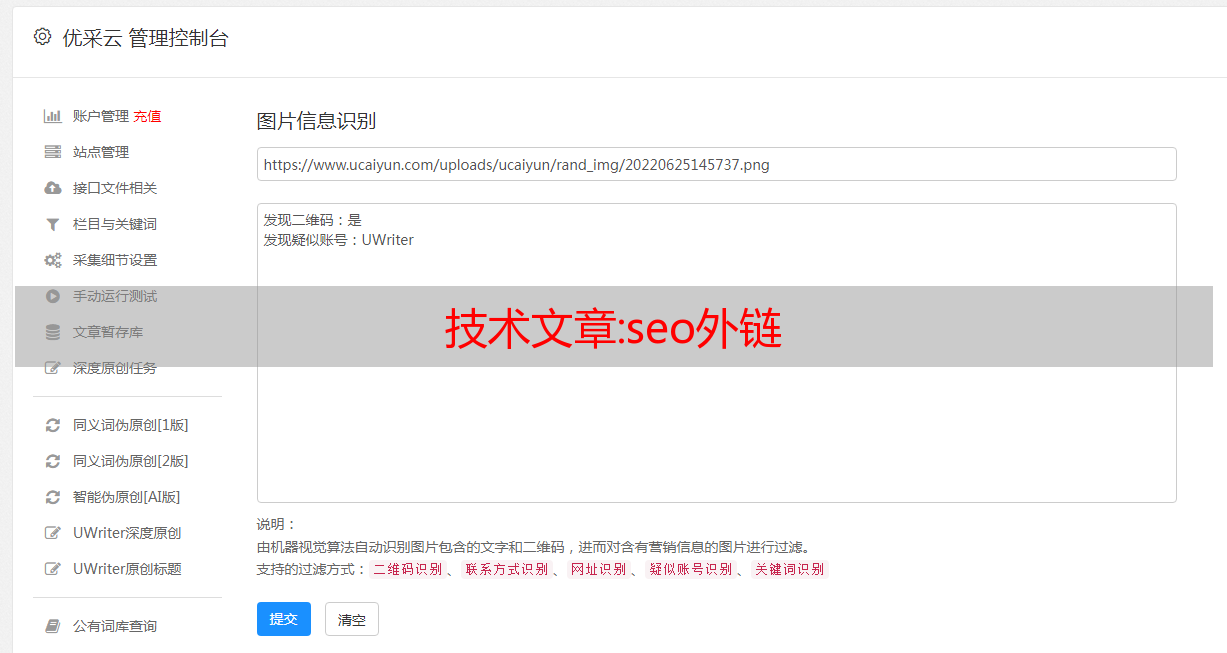Open 深度原创任务 menu item
Screen dimensions: 1227x653
pyautogui.click(x=115, y=368)
